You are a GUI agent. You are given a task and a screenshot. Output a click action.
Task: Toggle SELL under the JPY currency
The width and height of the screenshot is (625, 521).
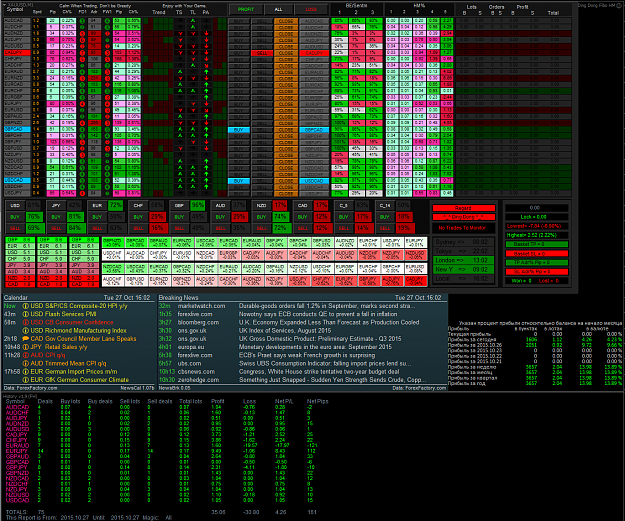[56, 228]
